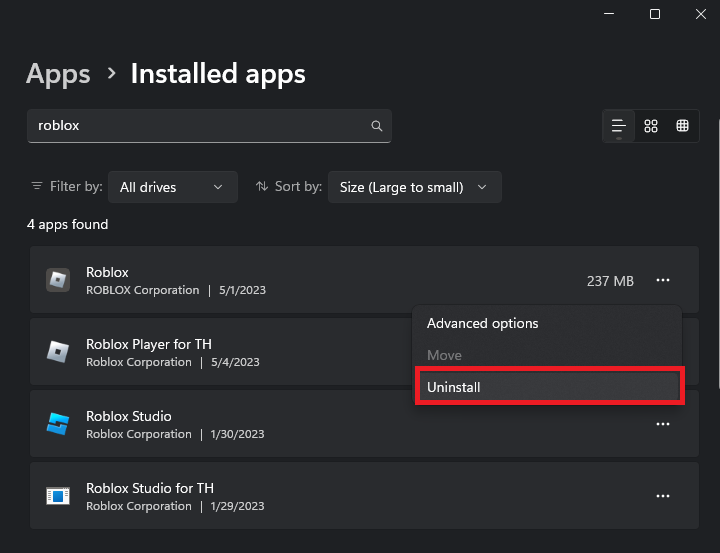Click the Roblox Studio app icon

pos(58,424)
